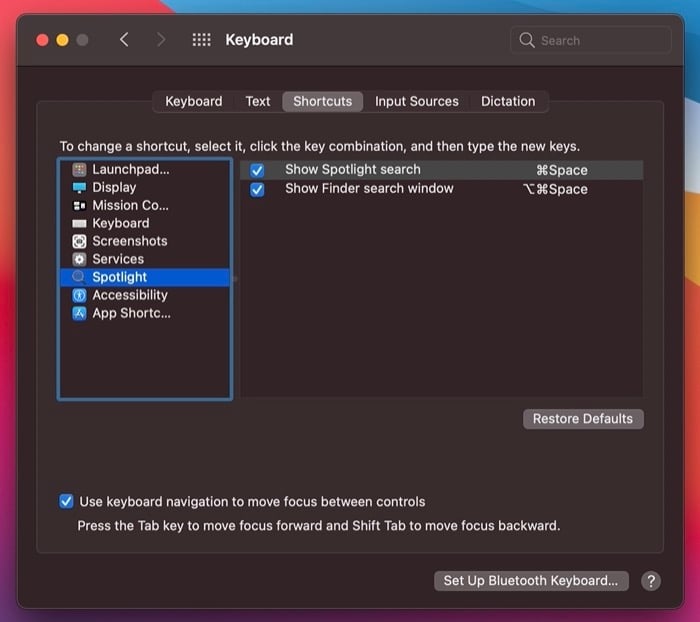
Task: Click the App Shortcuts icon in the list
Action: [79, 313]
